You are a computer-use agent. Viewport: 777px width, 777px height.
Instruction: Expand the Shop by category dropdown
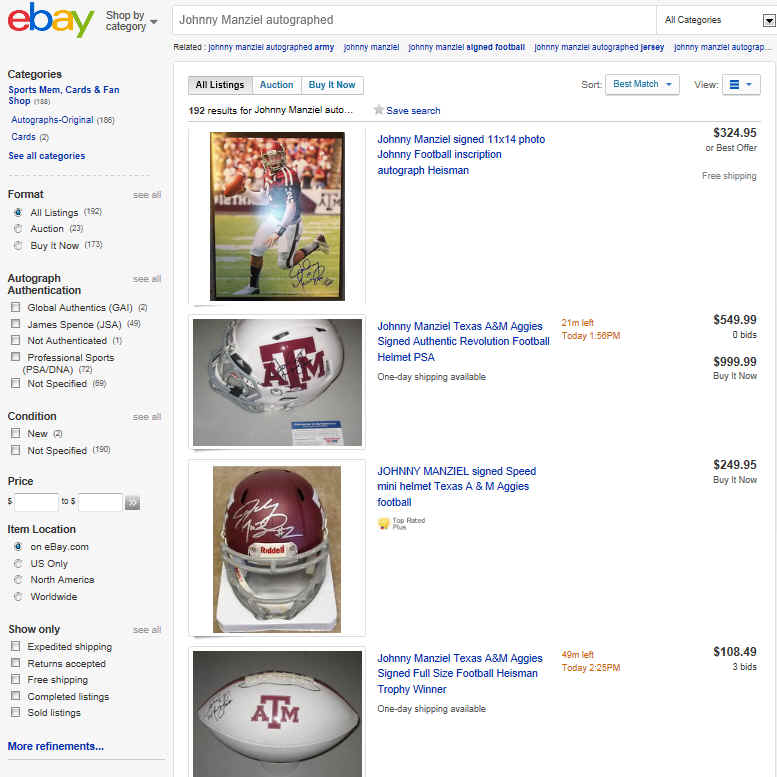(x=131, y=21)
